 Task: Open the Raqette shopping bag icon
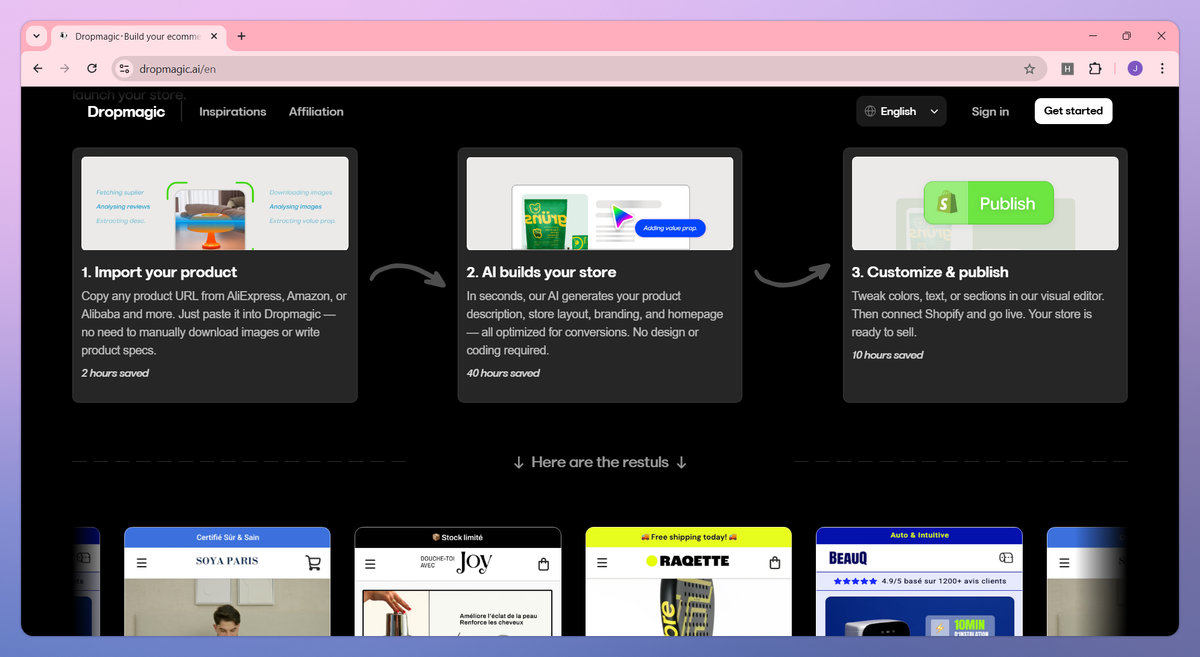[x=775, y=563]
